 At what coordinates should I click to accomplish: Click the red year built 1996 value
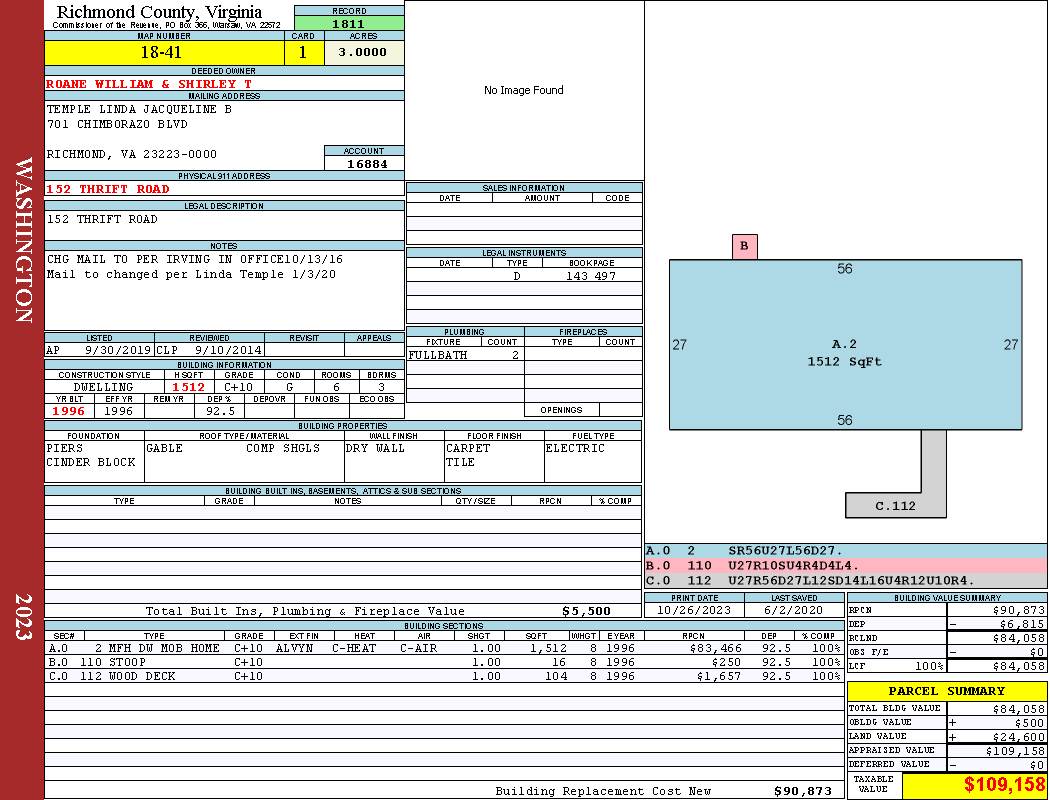click(x=69, y=410)
